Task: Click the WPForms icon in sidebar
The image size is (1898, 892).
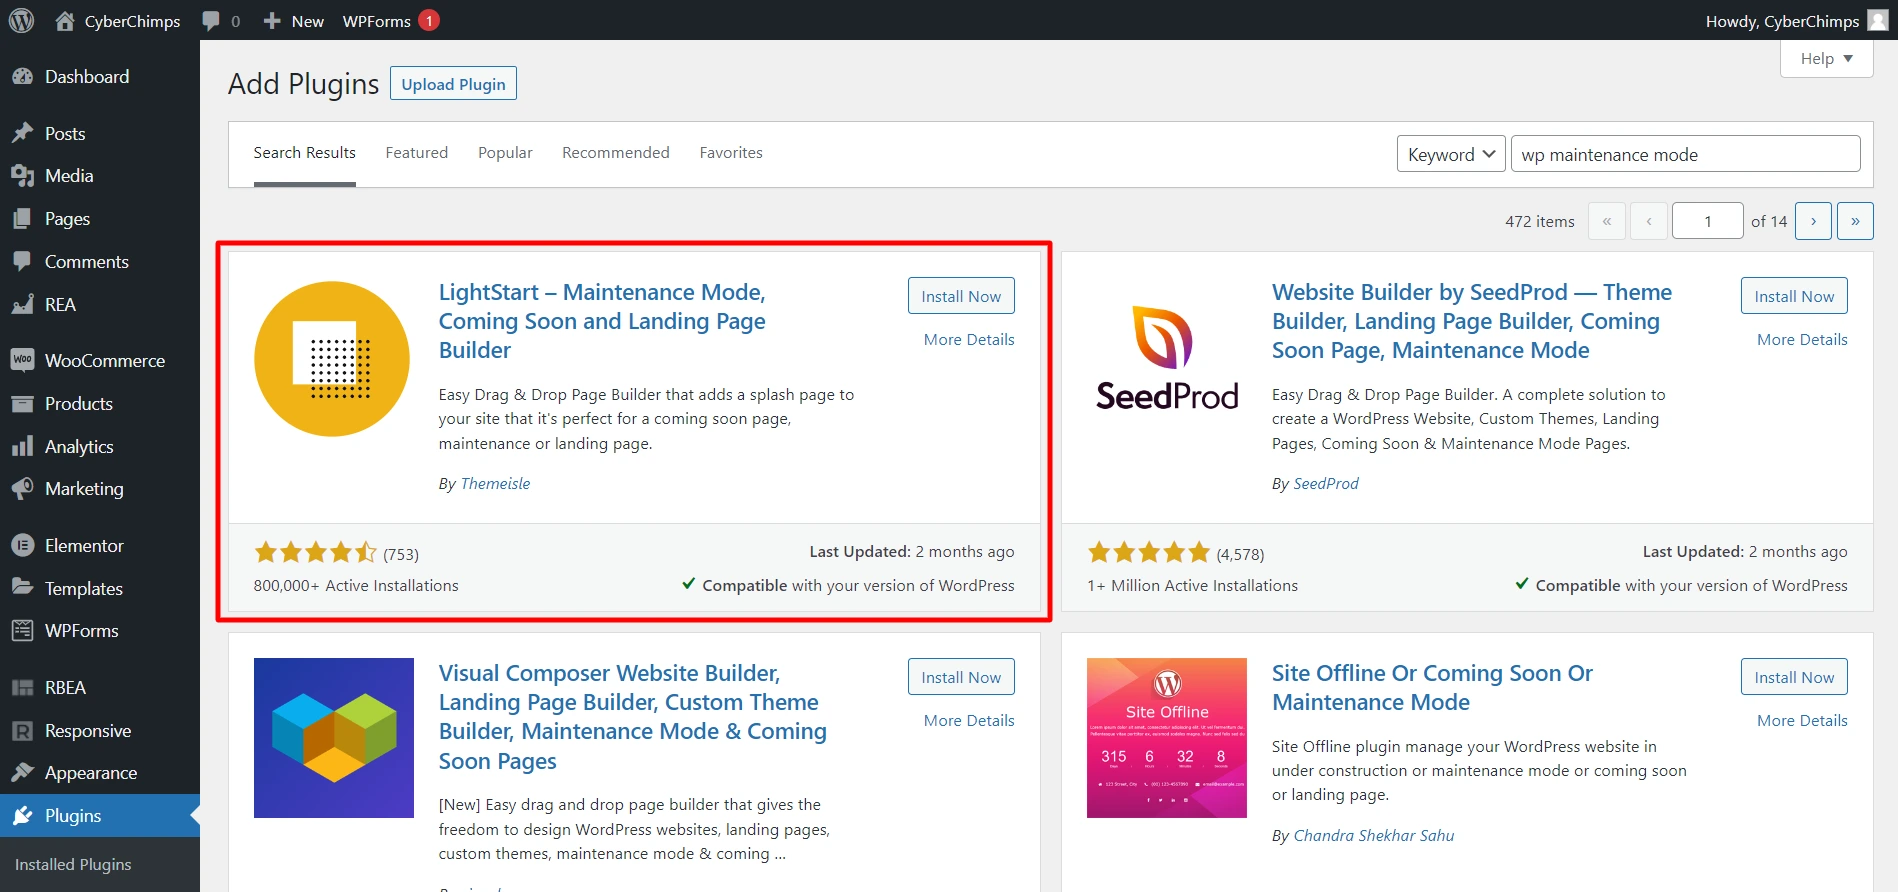Action: [x=22, y=631]
